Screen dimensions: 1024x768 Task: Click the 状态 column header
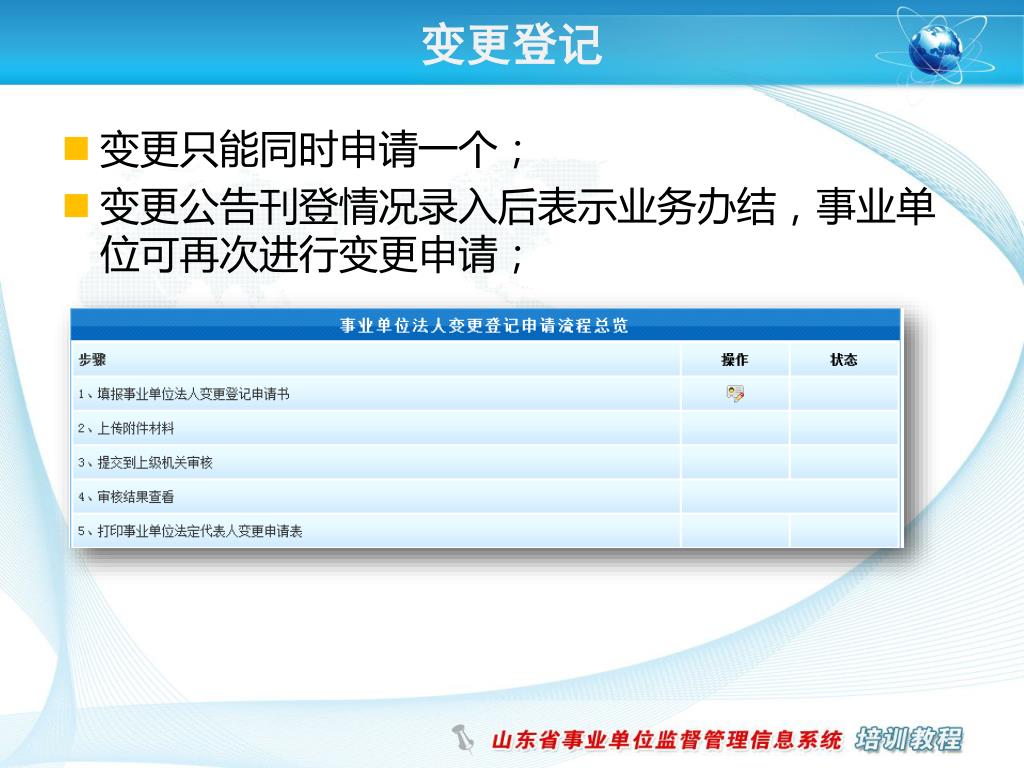(x=844, y=359)
